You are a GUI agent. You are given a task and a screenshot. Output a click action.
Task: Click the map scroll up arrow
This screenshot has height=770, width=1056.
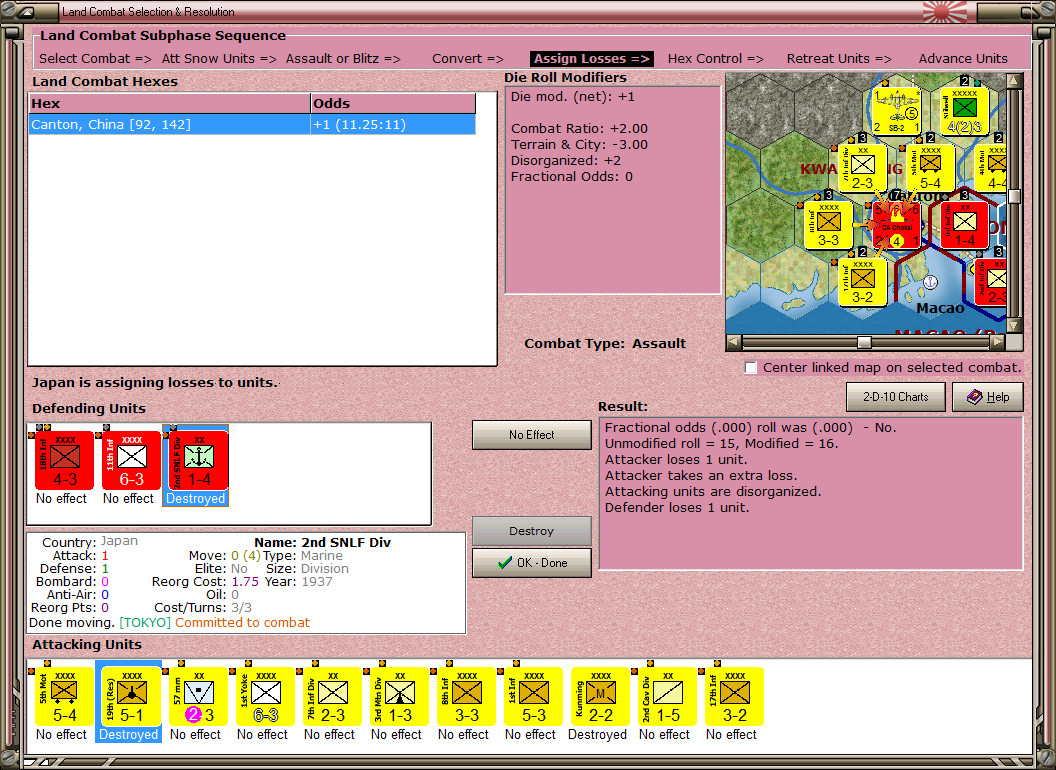1014,82
